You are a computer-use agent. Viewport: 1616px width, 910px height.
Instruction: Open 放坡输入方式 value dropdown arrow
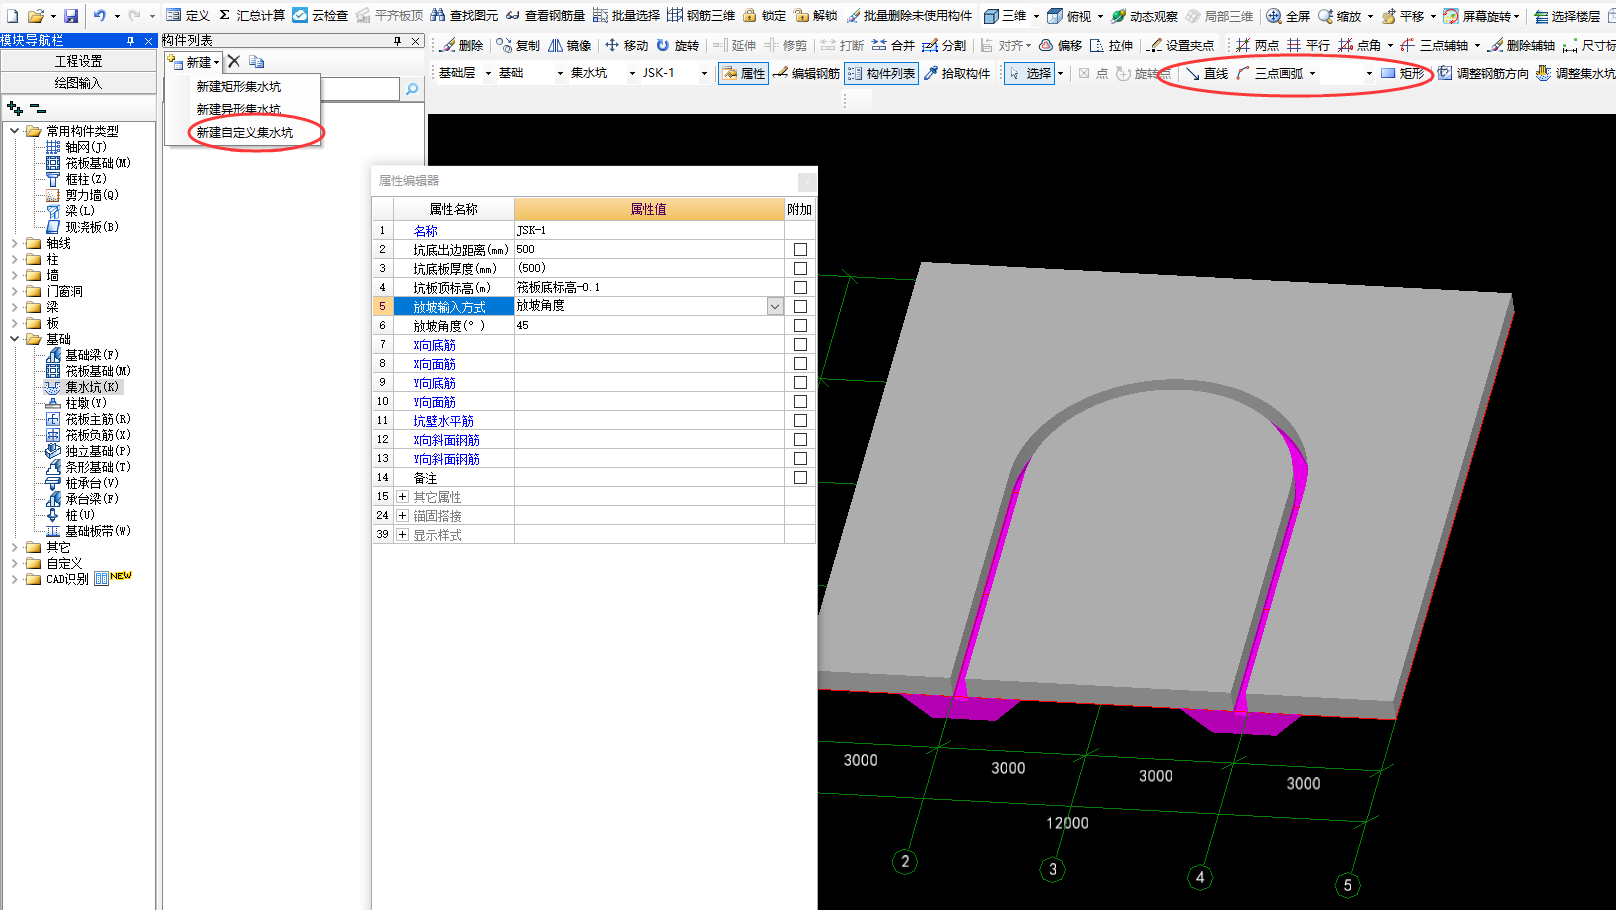775,306
